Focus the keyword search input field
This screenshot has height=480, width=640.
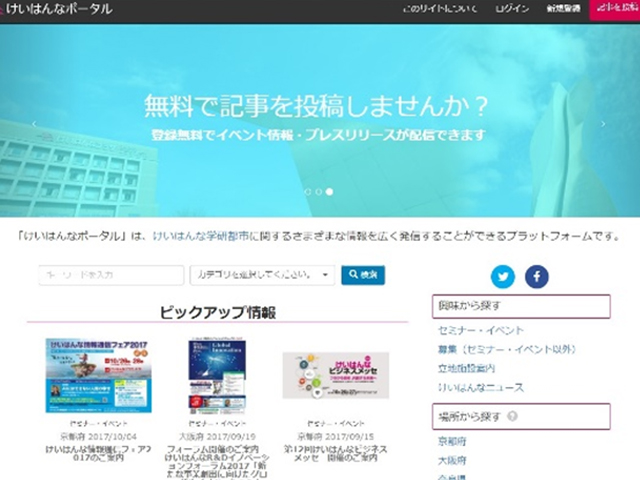point(111,275)
